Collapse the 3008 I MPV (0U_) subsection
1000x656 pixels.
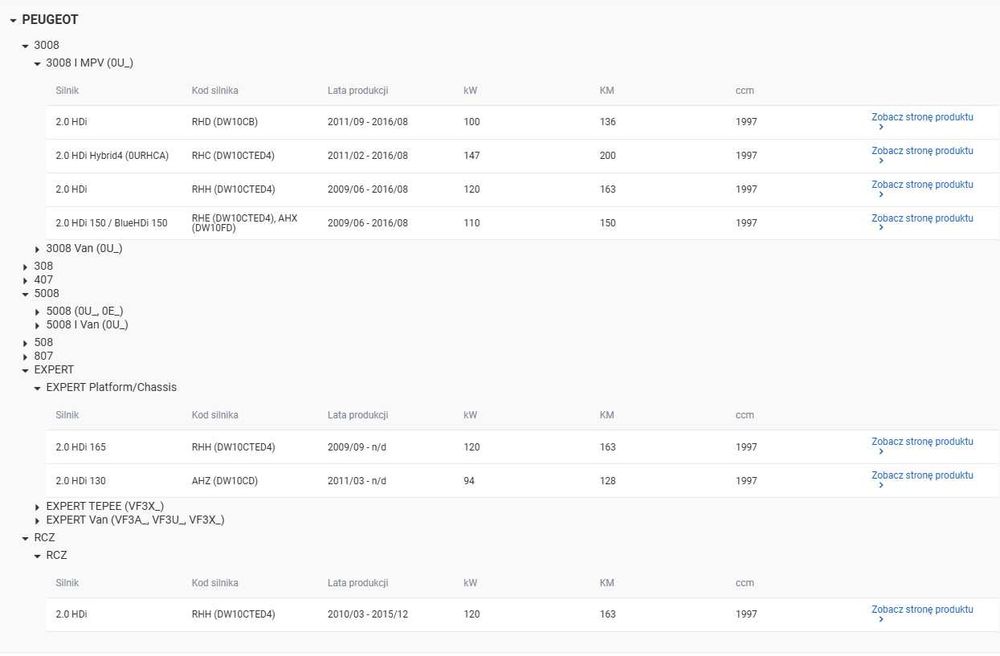[x=37, y=64]
